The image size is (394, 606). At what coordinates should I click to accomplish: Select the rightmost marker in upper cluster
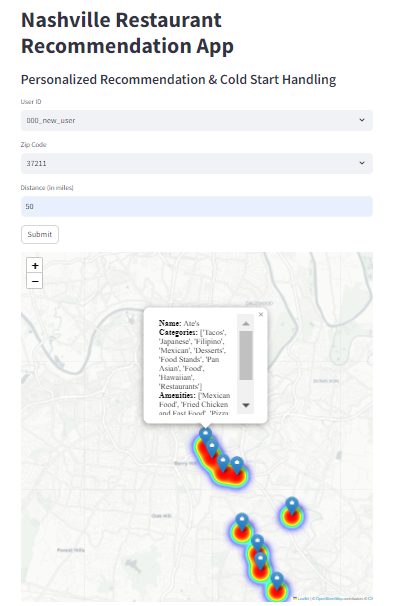(x=237, y=464)
